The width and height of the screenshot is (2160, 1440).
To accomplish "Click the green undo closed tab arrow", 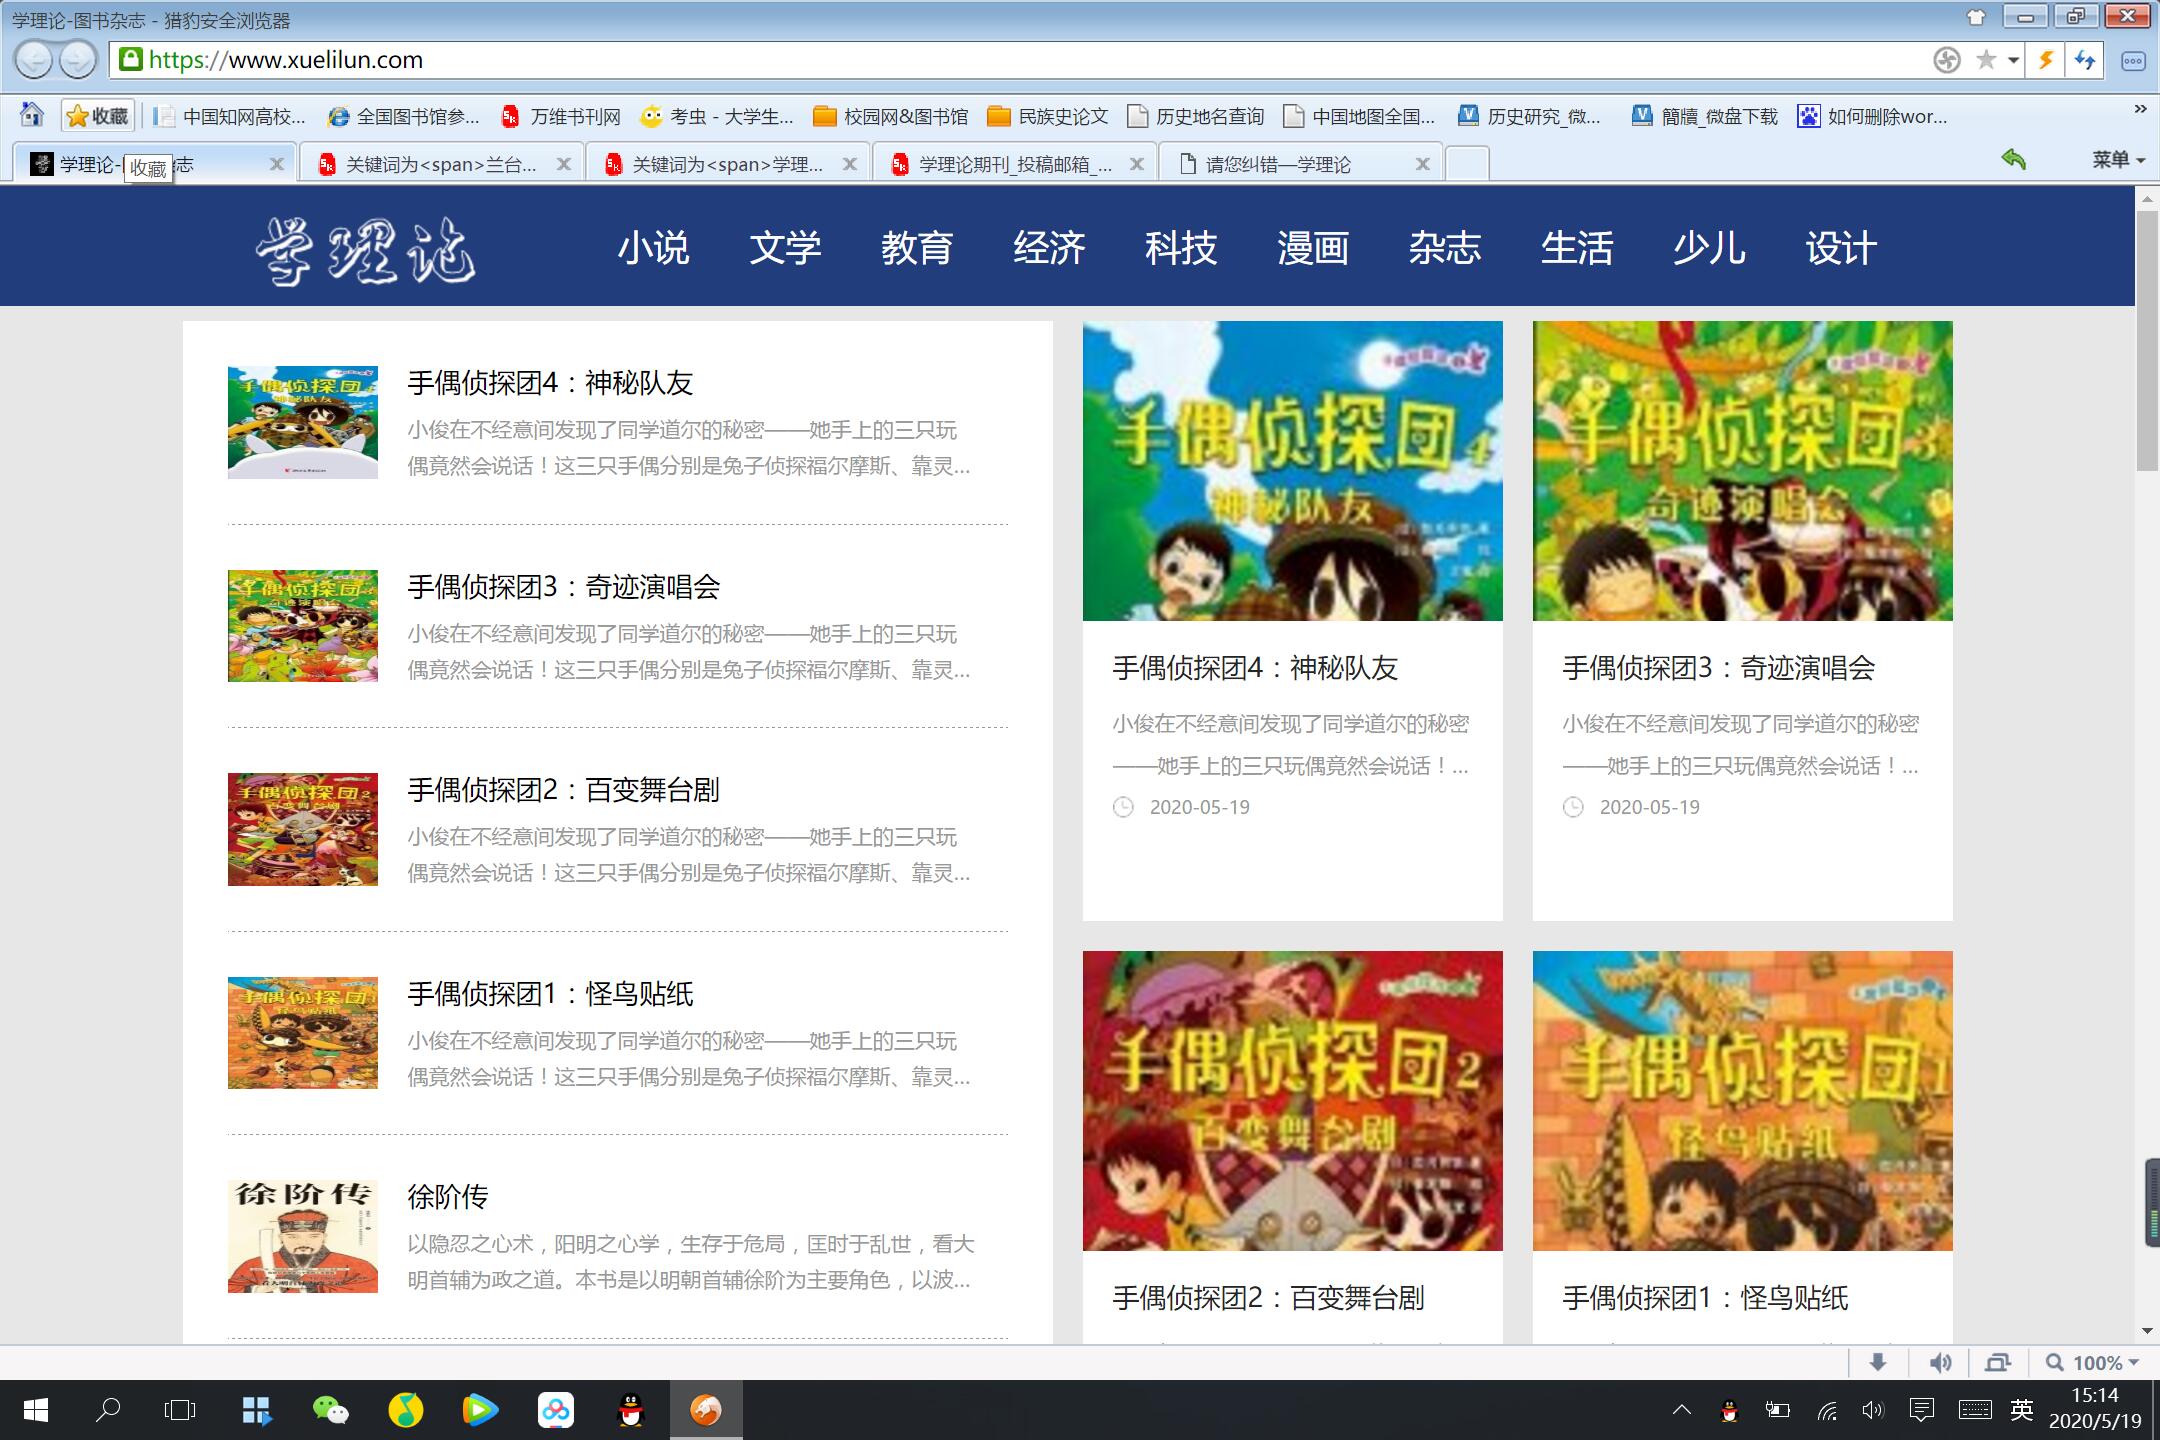I will tap(2013, 159).
